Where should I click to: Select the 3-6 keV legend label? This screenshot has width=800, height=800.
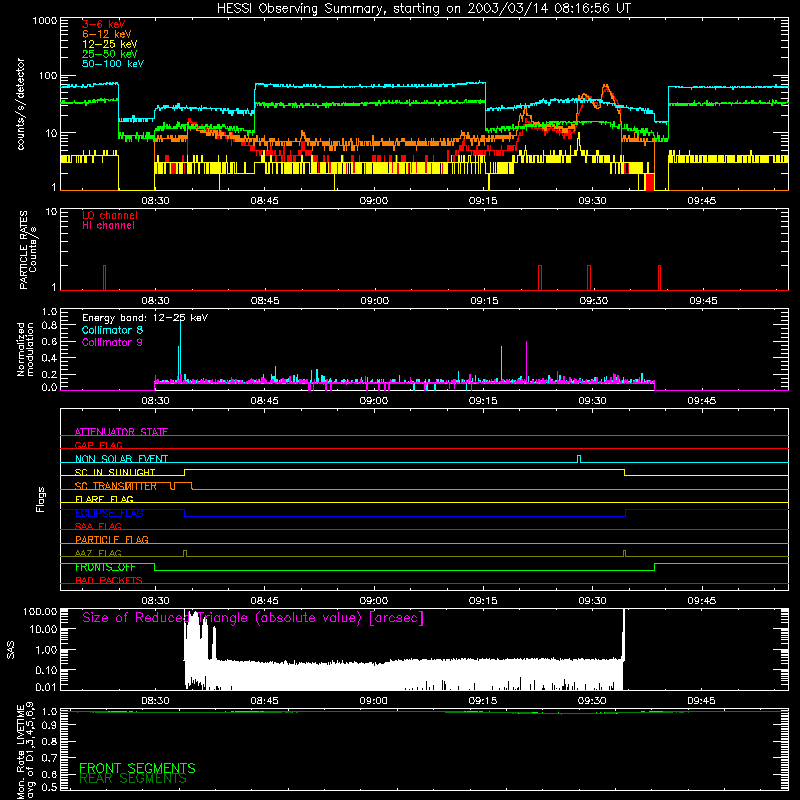pyautogui.click(x=104, y=24)
